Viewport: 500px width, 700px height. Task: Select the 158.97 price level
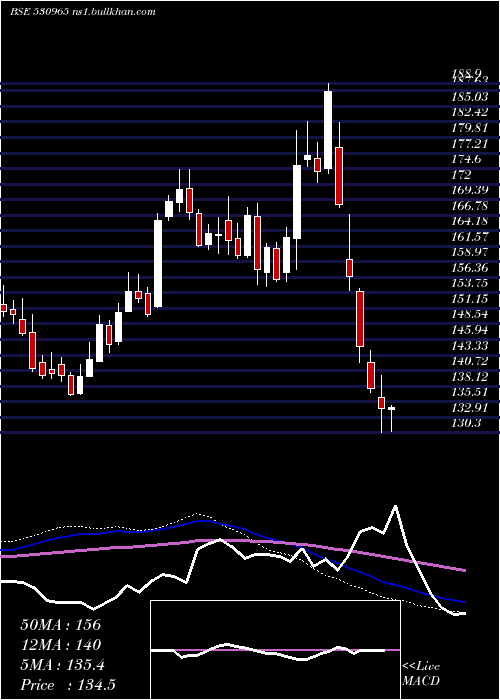click(x=469, y=252)
